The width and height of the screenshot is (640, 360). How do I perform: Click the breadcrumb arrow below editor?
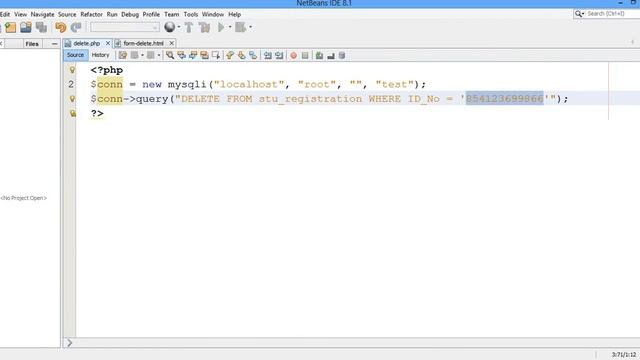[69, 342]
